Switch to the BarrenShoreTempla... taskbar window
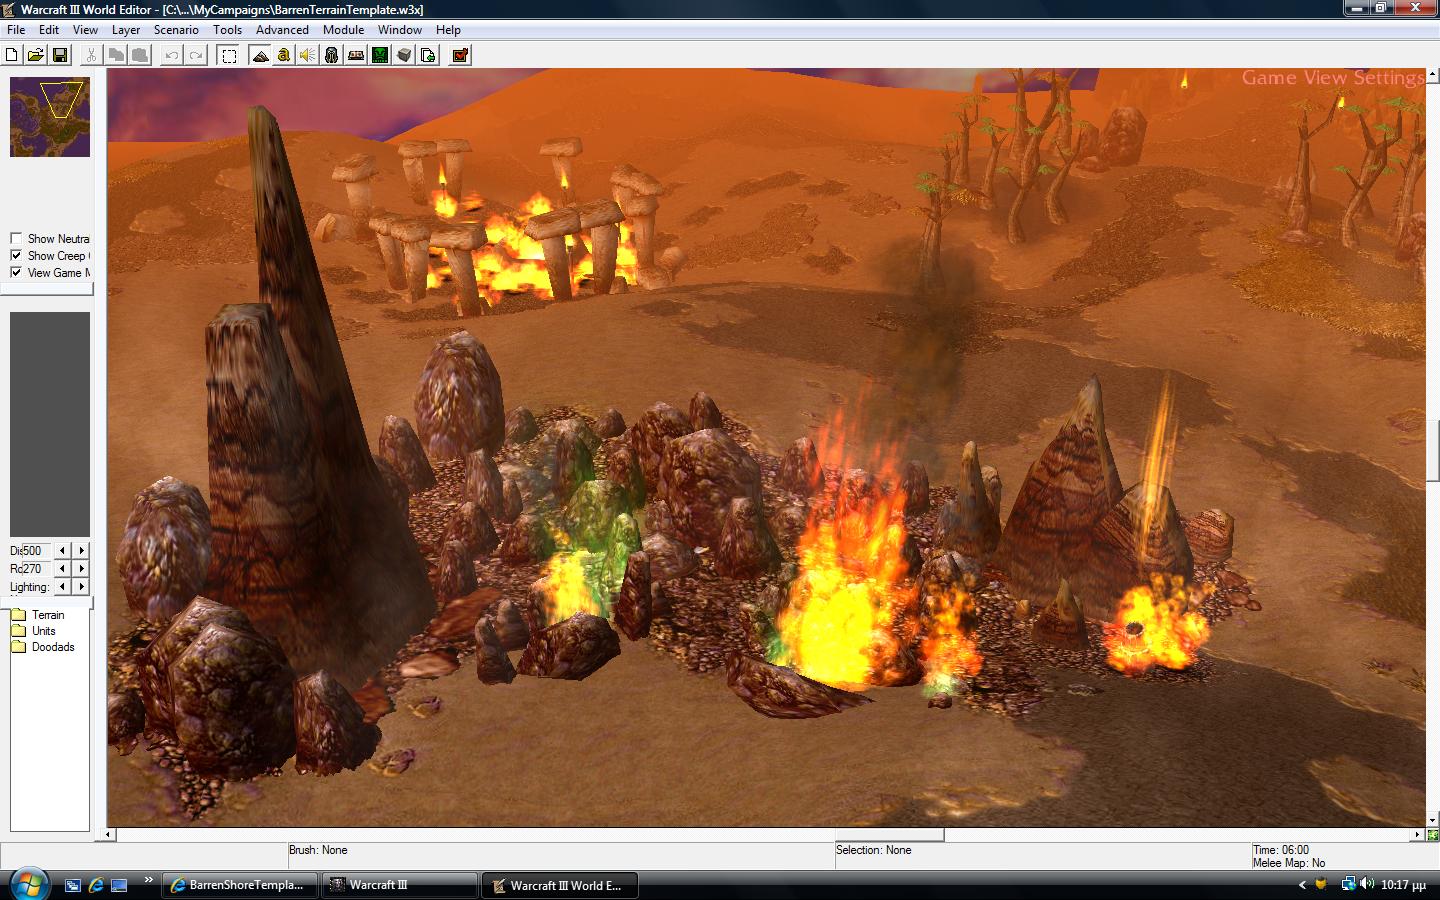Screen dimensions: 1440x900 tap(240, 885)
